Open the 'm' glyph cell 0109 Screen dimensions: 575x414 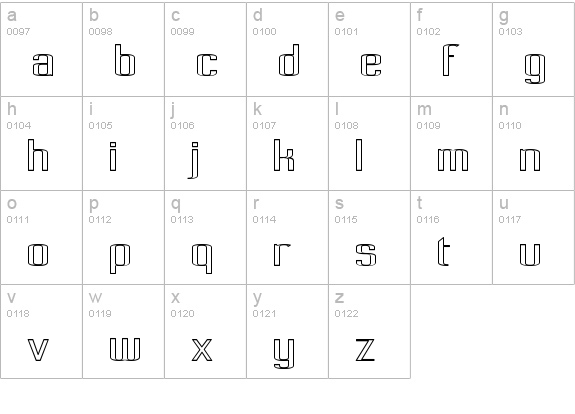(x=451, y=143)
